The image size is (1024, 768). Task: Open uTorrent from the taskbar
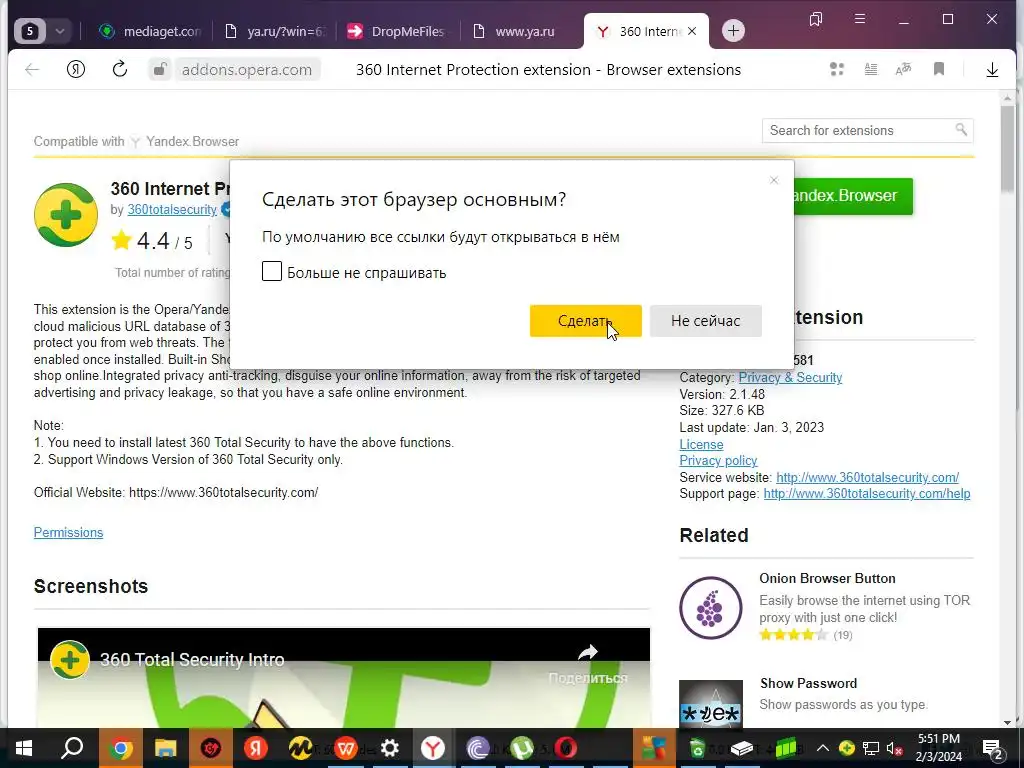click(522, 748)
